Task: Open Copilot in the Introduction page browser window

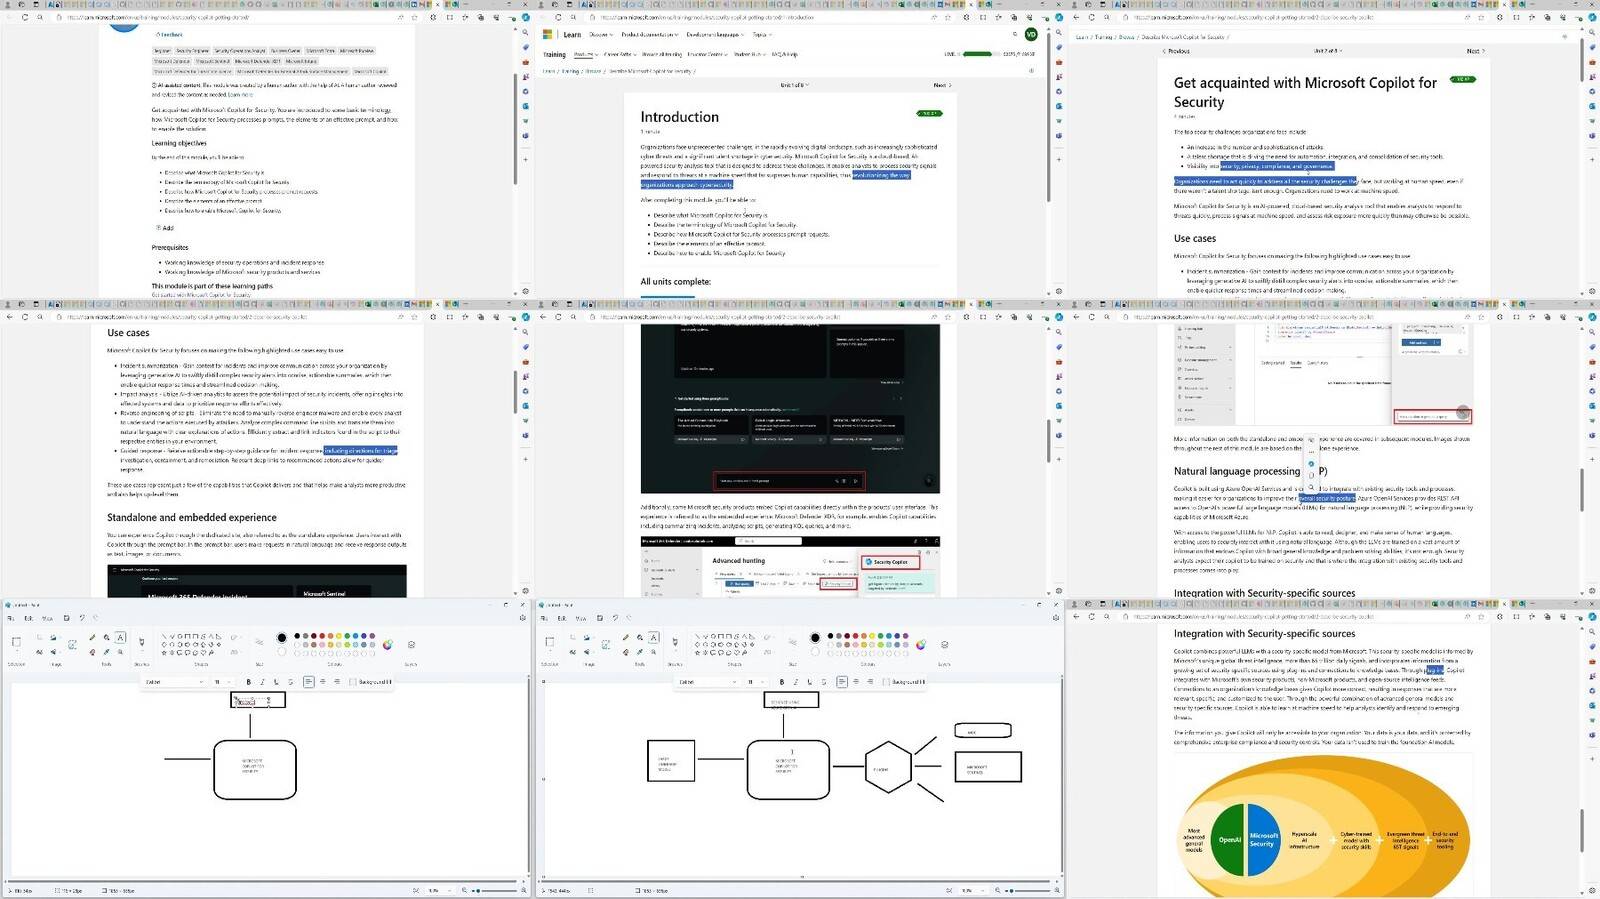Action: click(1059, 17)
